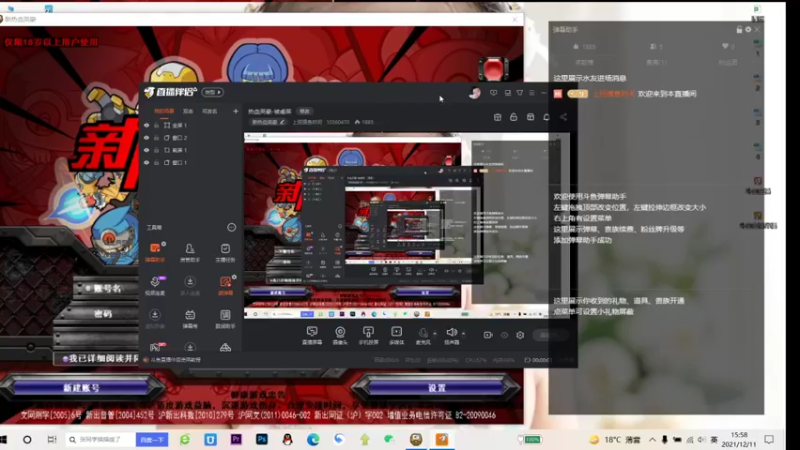Add a screen capture source from the bottom bar

tap(312, 335)
